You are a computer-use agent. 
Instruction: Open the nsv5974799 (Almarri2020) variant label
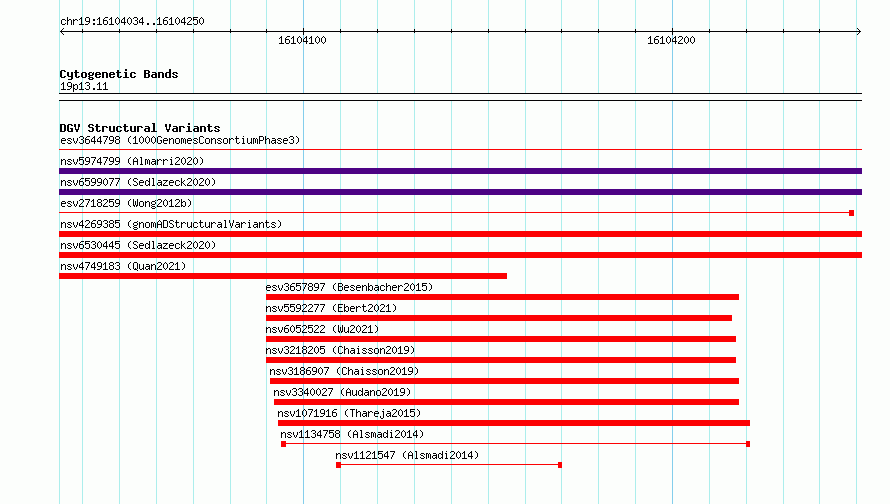click(132, 161)
